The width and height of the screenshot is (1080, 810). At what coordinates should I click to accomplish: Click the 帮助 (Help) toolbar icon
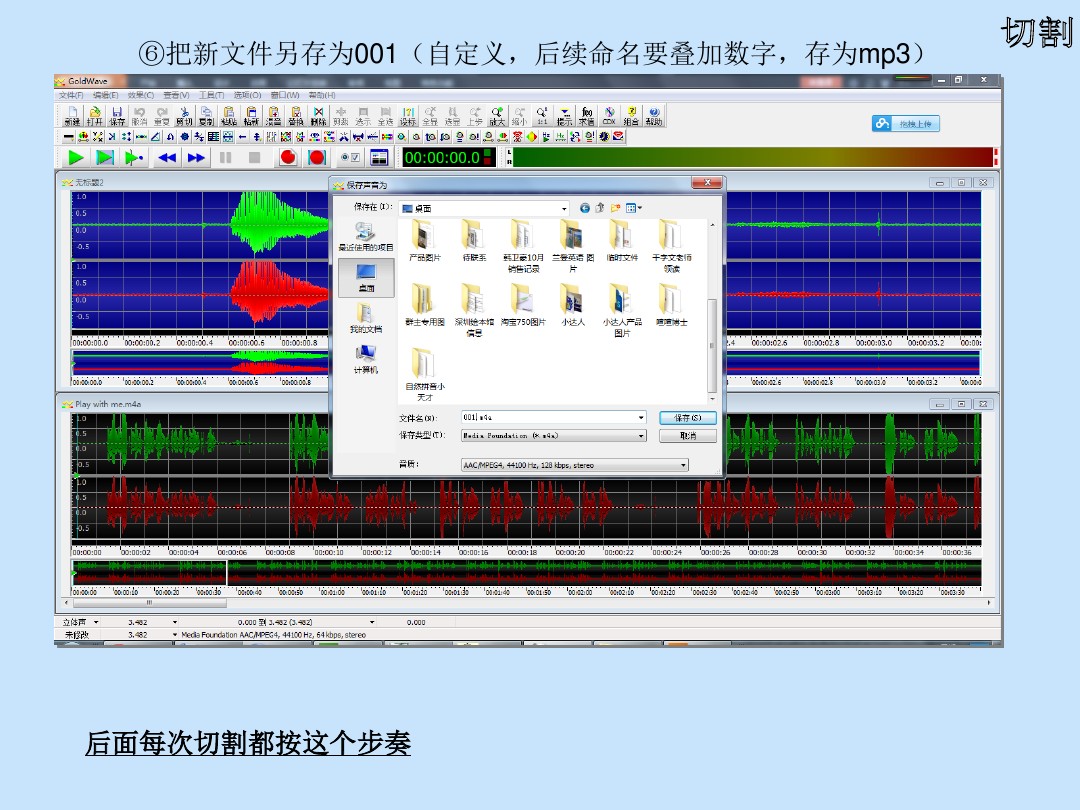[653, 115]
